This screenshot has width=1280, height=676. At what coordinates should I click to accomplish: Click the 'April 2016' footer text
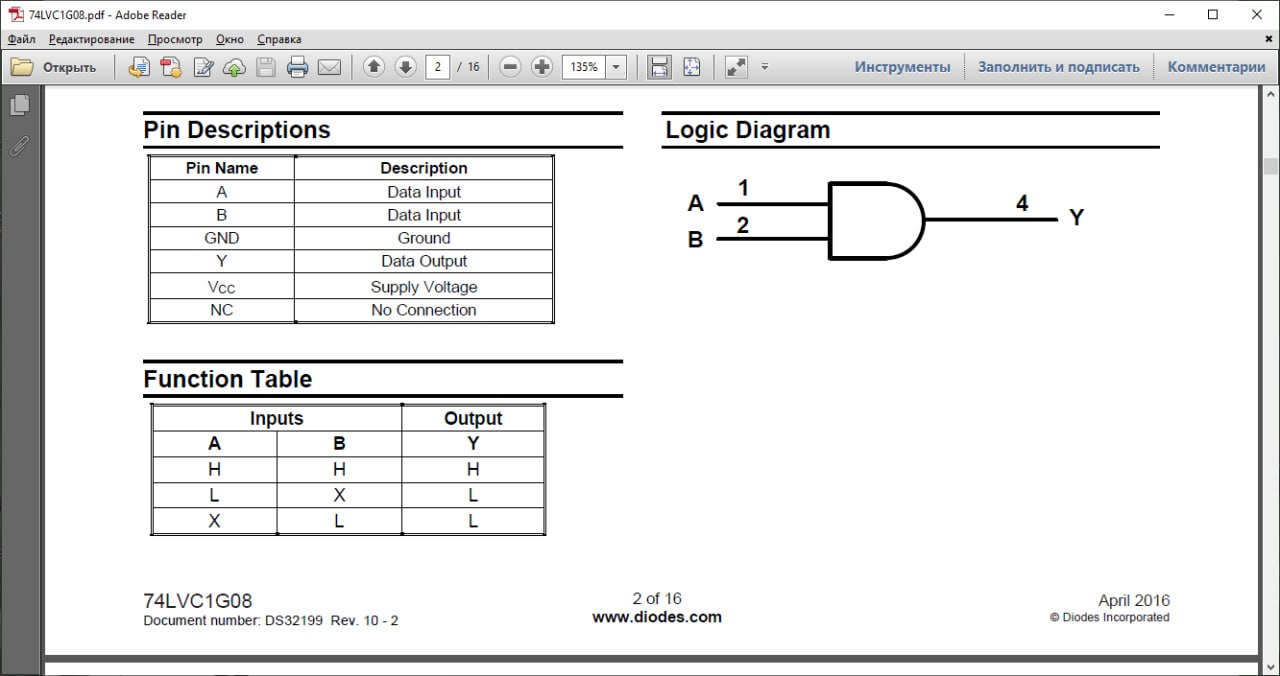(1134, 601)
